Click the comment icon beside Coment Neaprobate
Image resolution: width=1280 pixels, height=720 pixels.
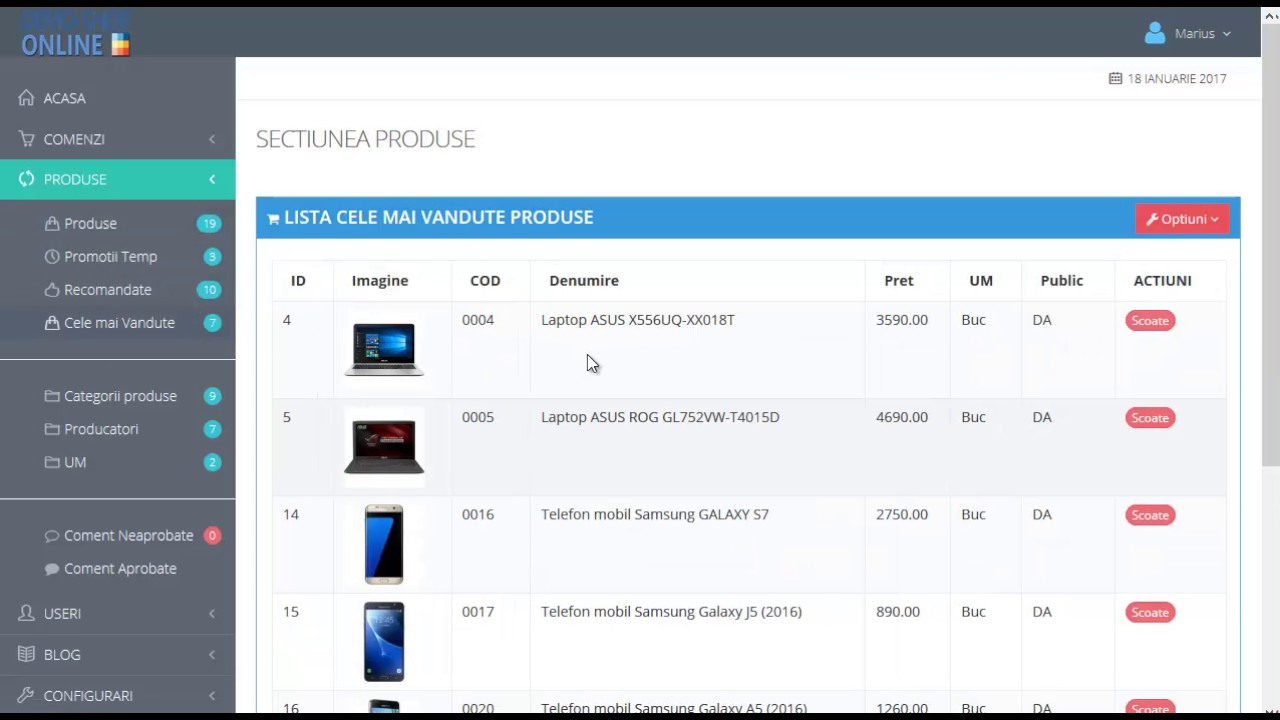click(52, 535)
